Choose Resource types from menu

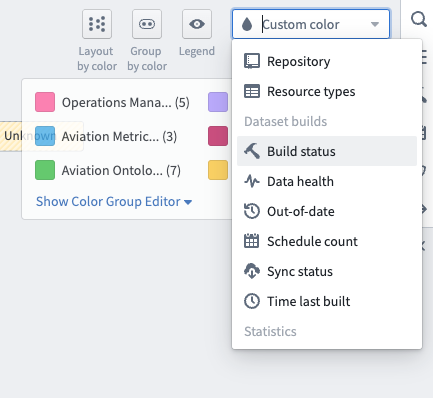pos(327,91)
